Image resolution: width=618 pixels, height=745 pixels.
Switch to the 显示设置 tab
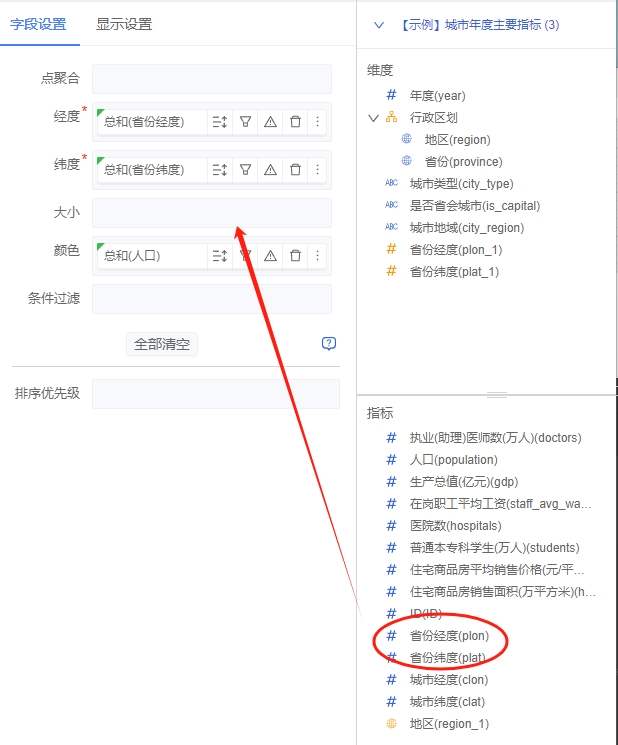tap(124, 24)
